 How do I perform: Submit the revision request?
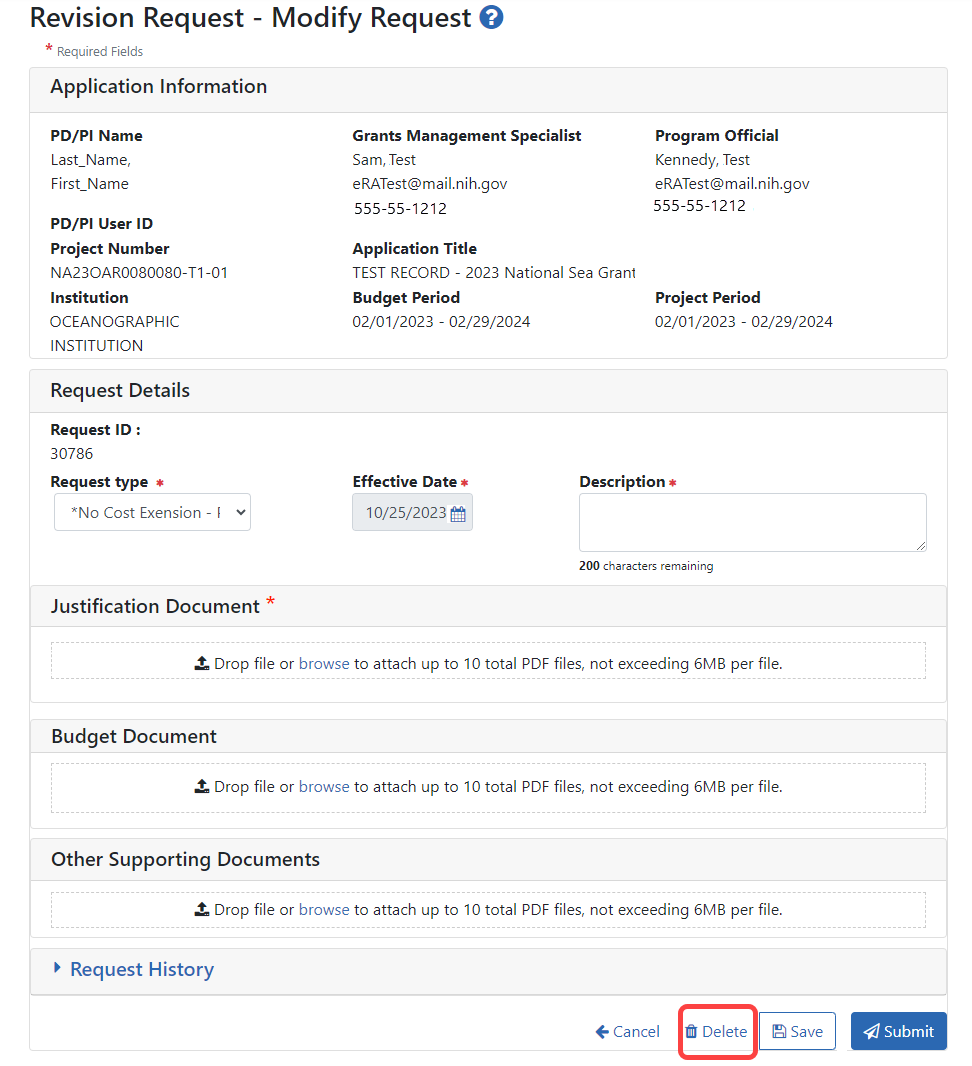899,1031
